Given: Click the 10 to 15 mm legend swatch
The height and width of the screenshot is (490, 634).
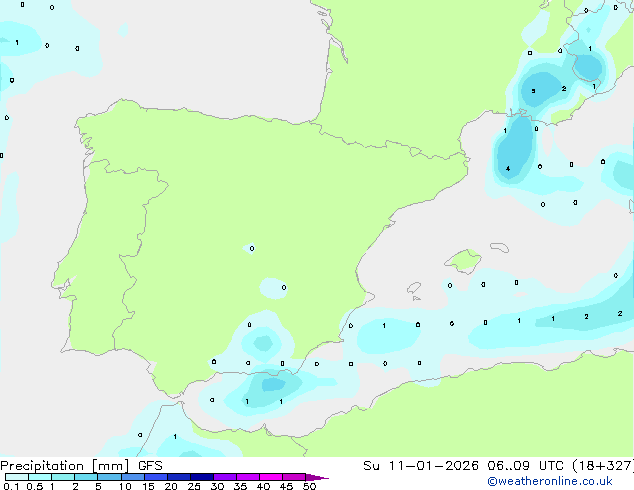Looking at the screenshot, I should (x=133, y=477).
